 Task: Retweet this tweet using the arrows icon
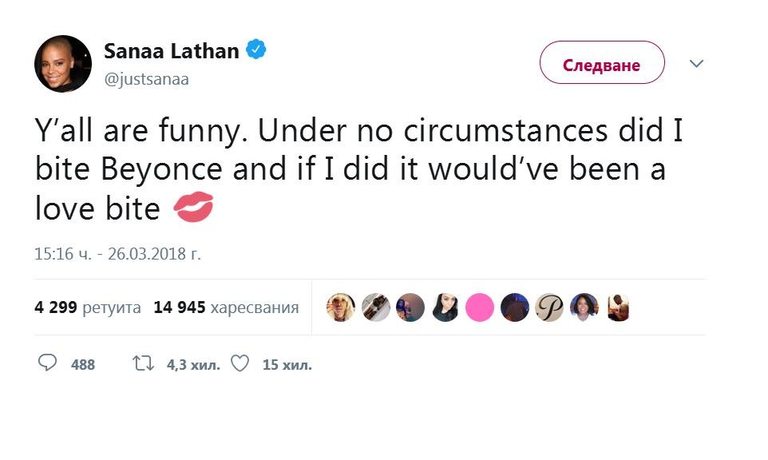pos(143,364)
